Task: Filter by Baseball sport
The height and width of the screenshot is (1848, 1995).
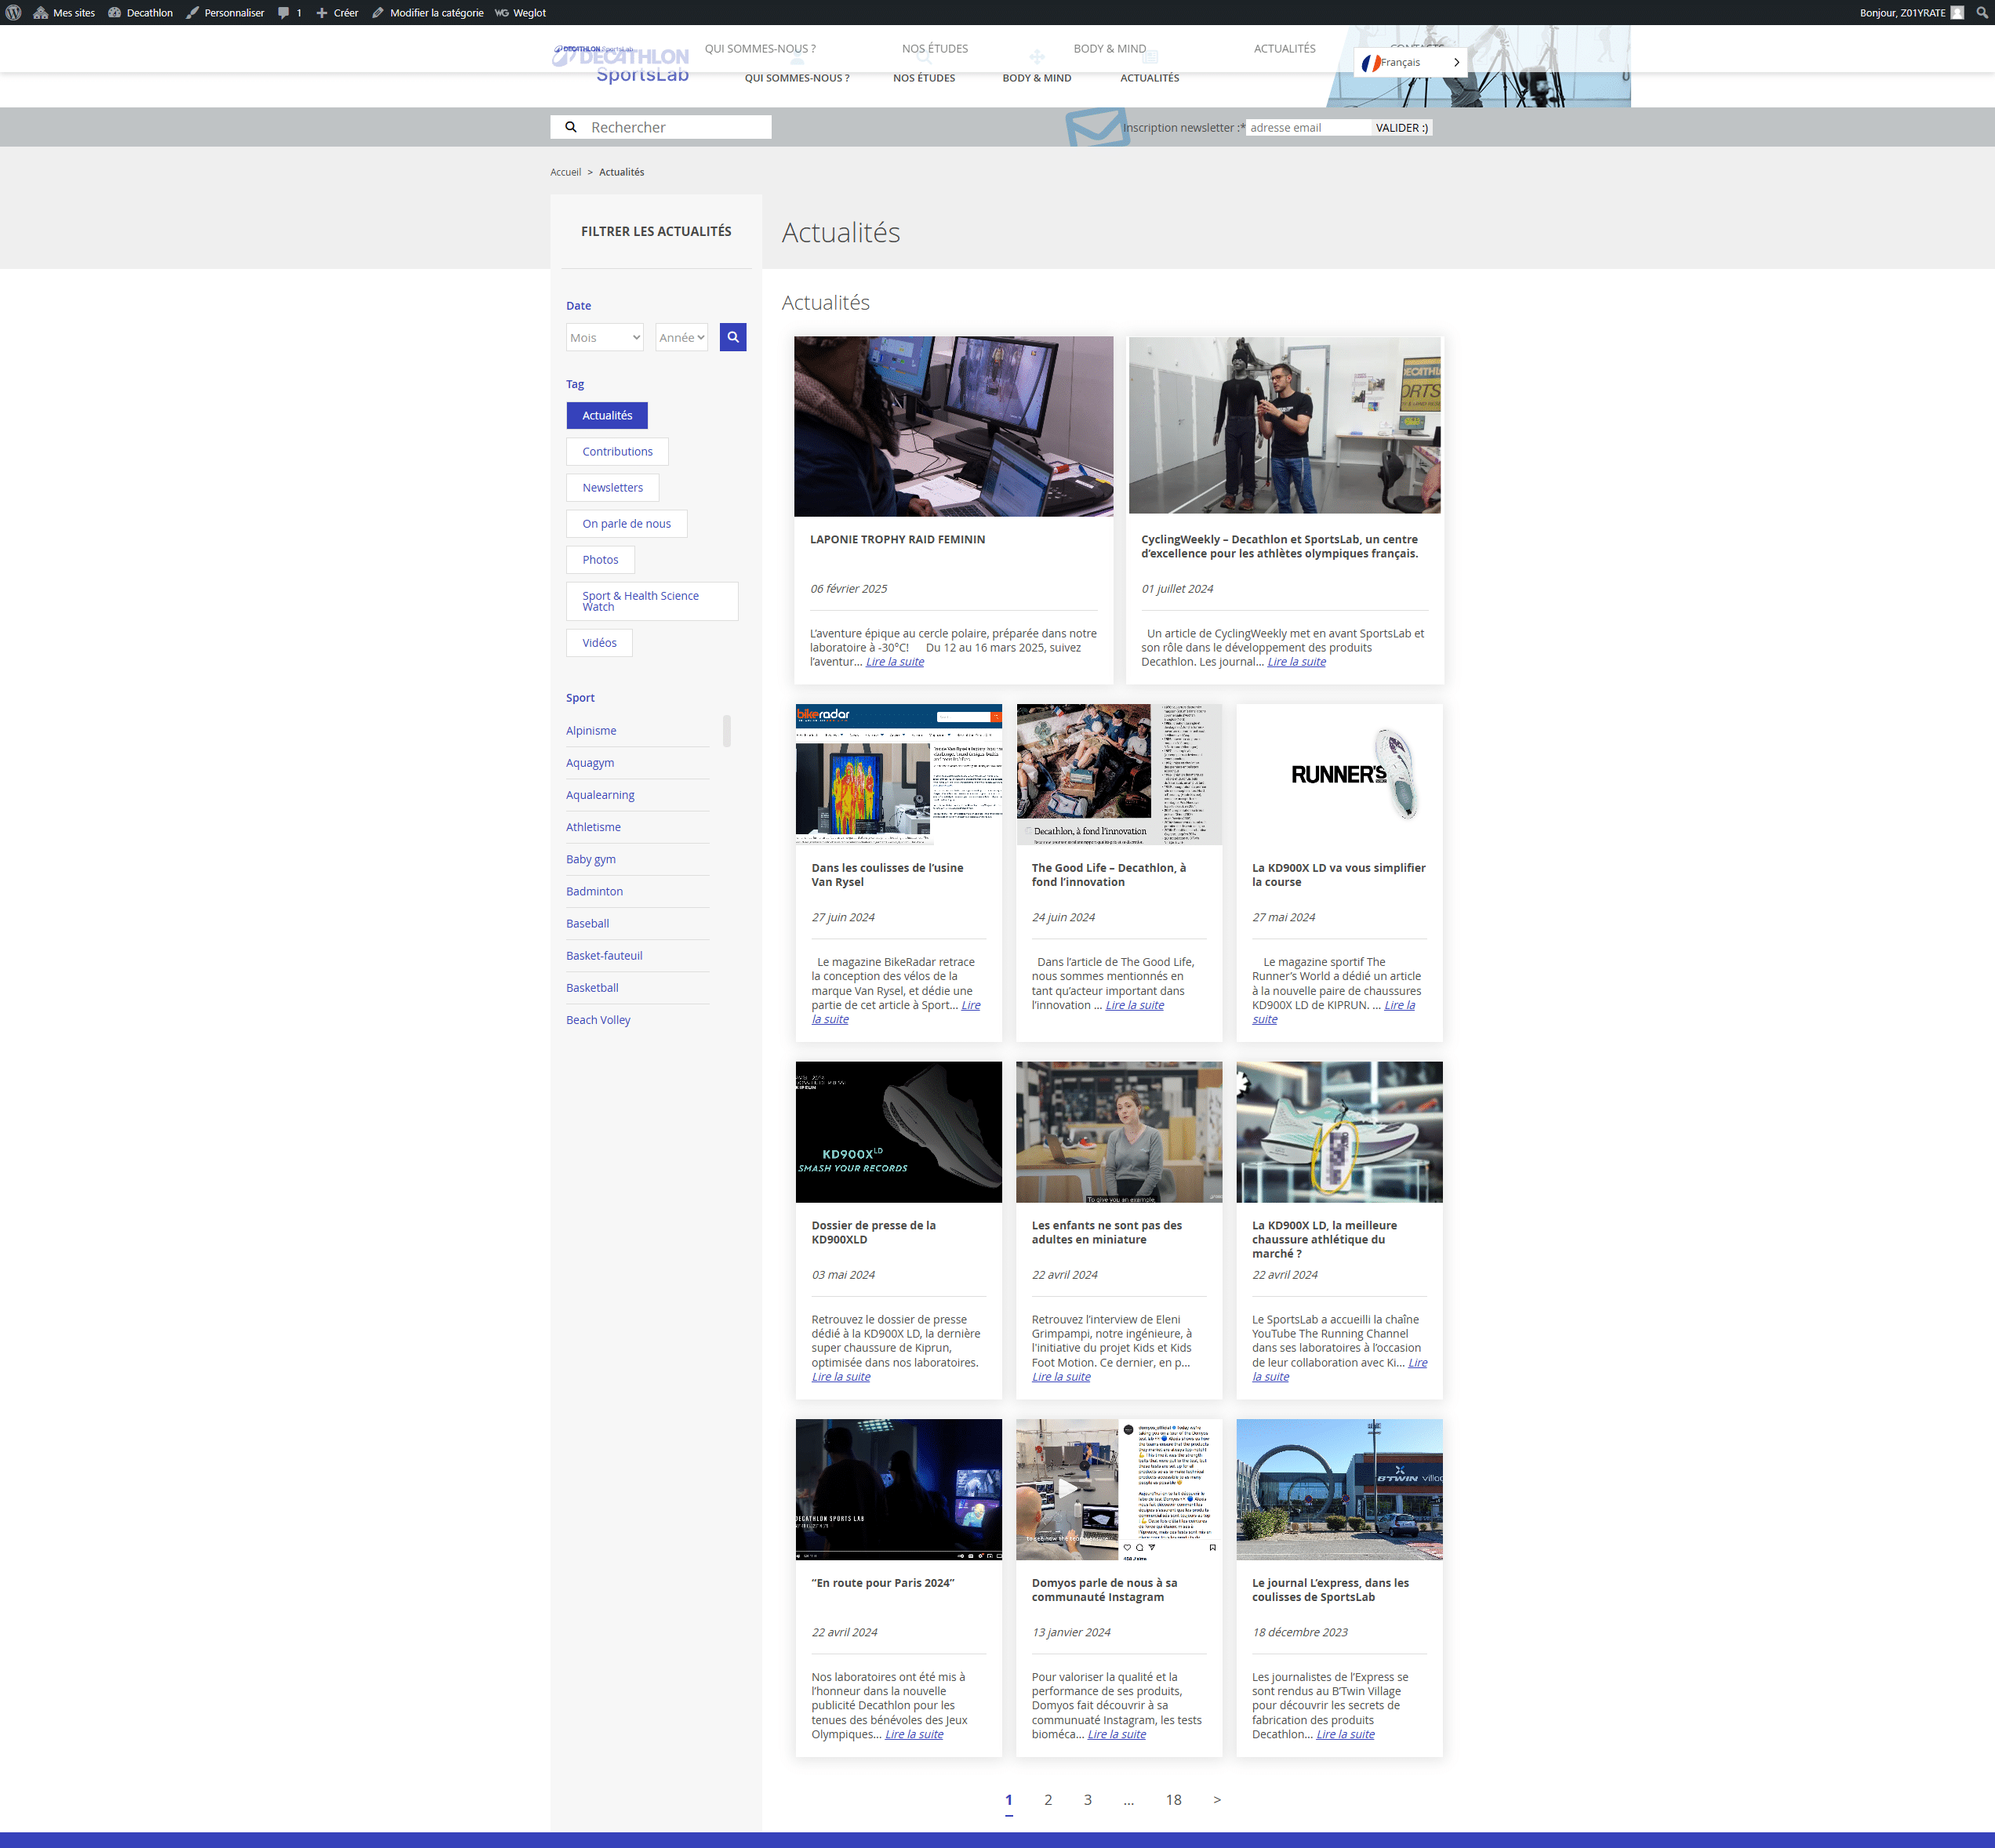Action: [x=587, y=923]
